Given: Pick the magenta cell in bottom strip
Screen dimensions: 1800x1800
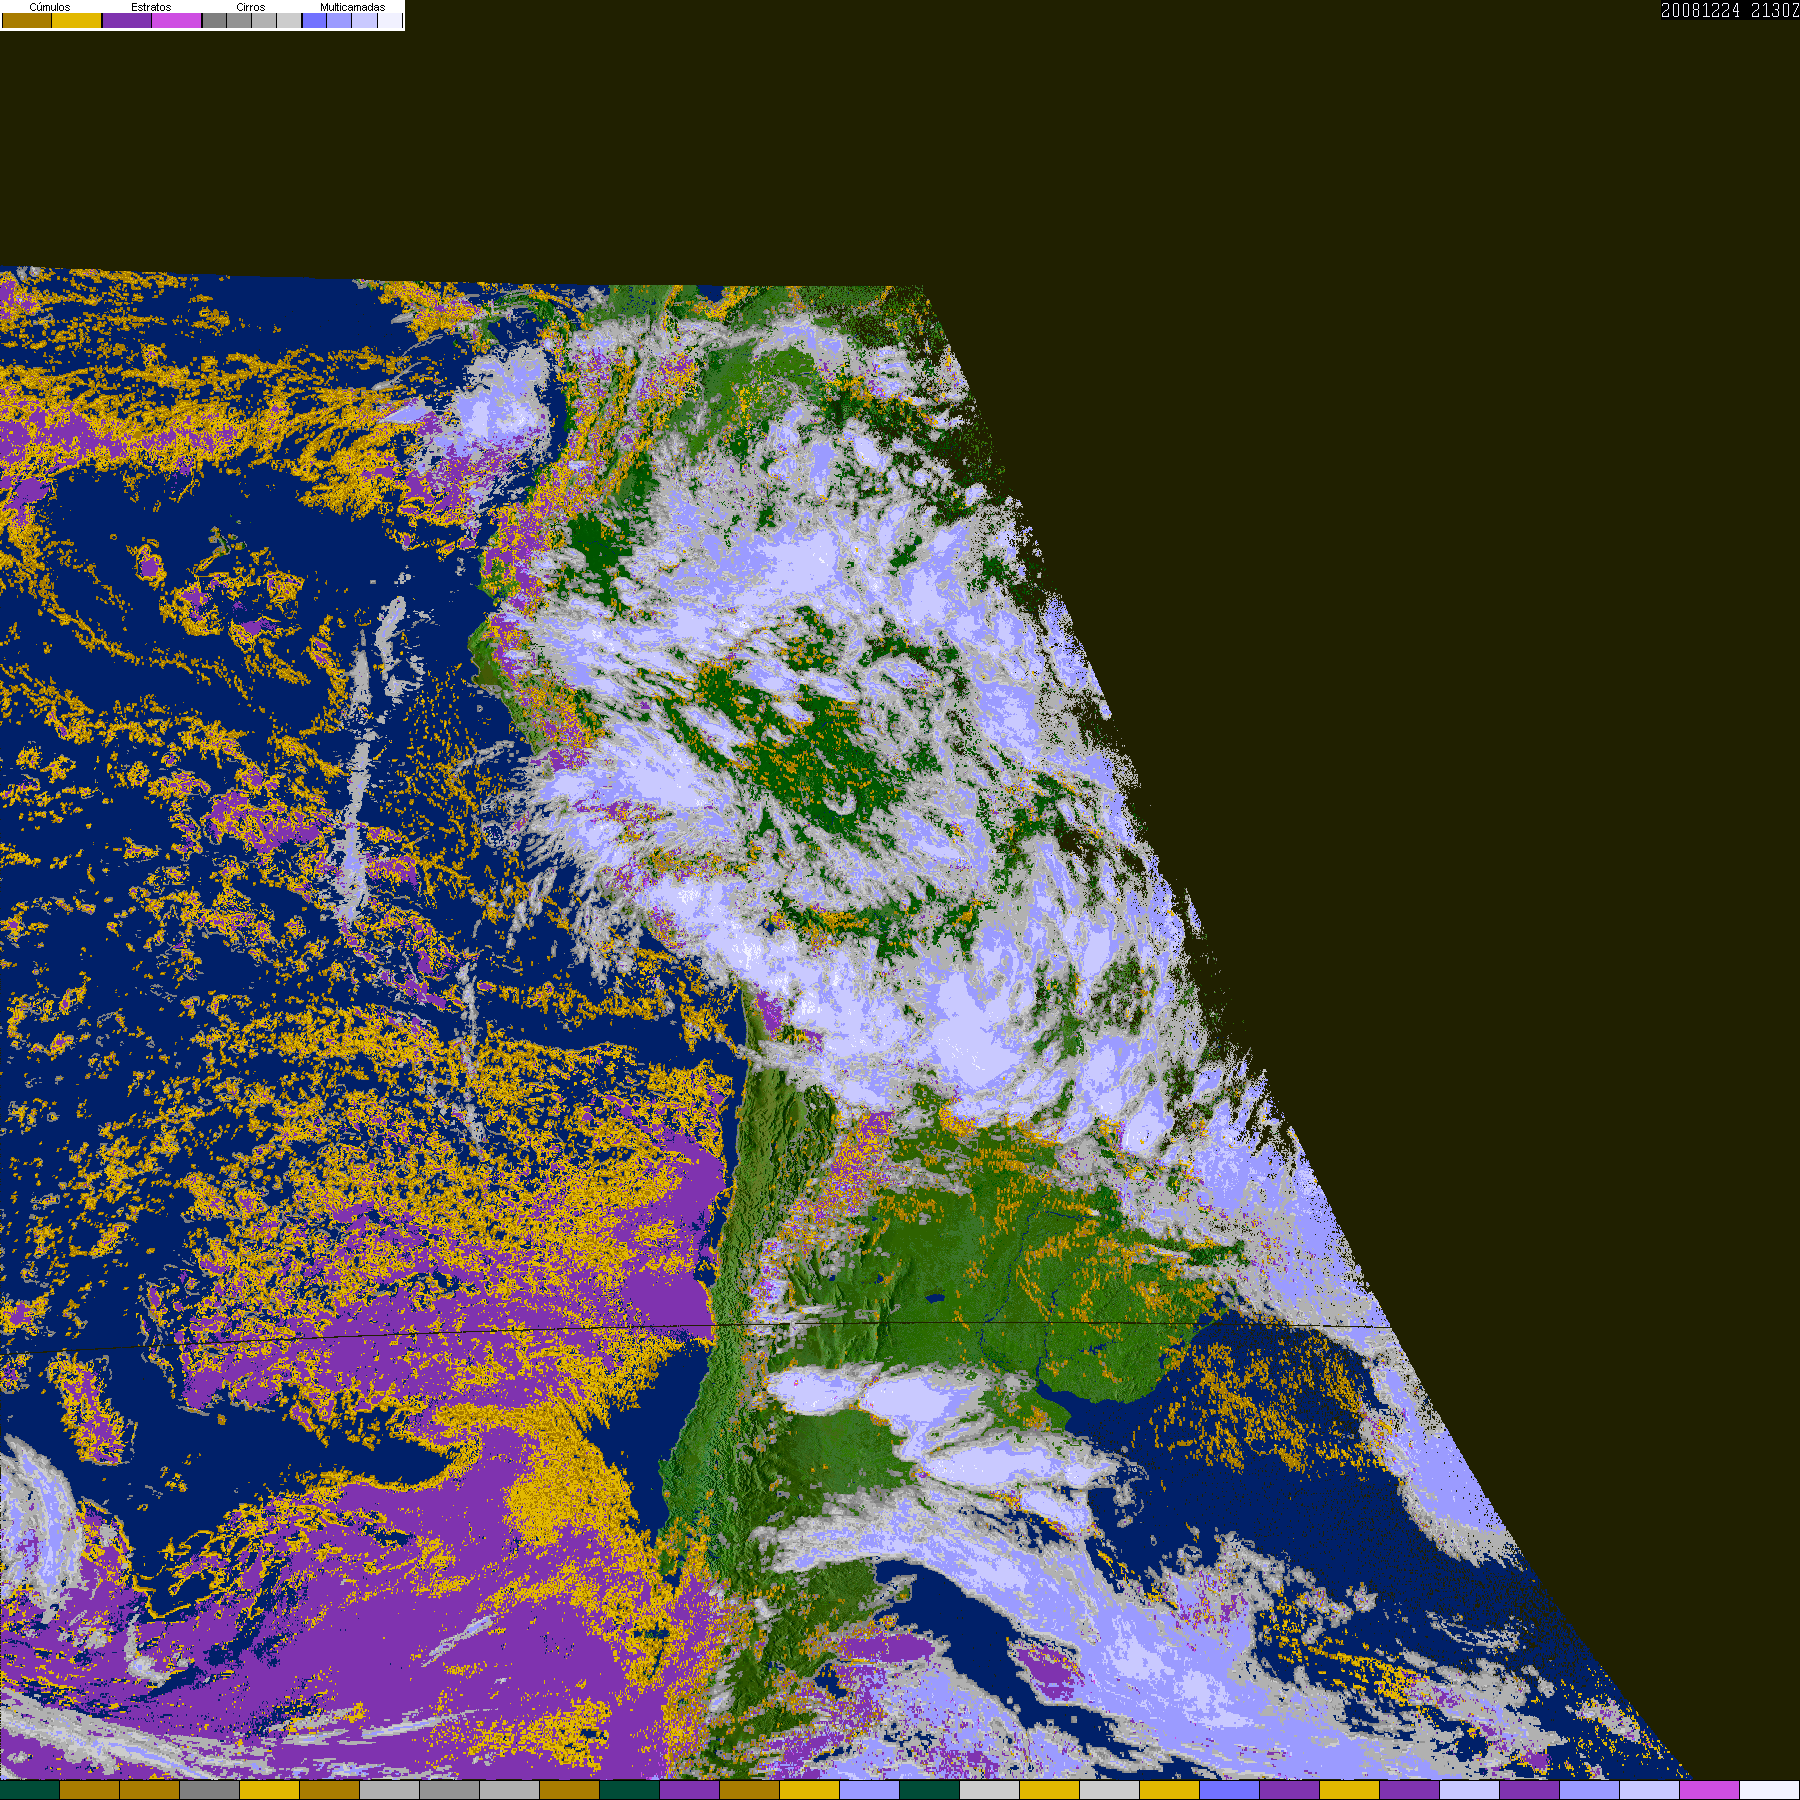Looking at the screenshot, I should (1709, 1790).
